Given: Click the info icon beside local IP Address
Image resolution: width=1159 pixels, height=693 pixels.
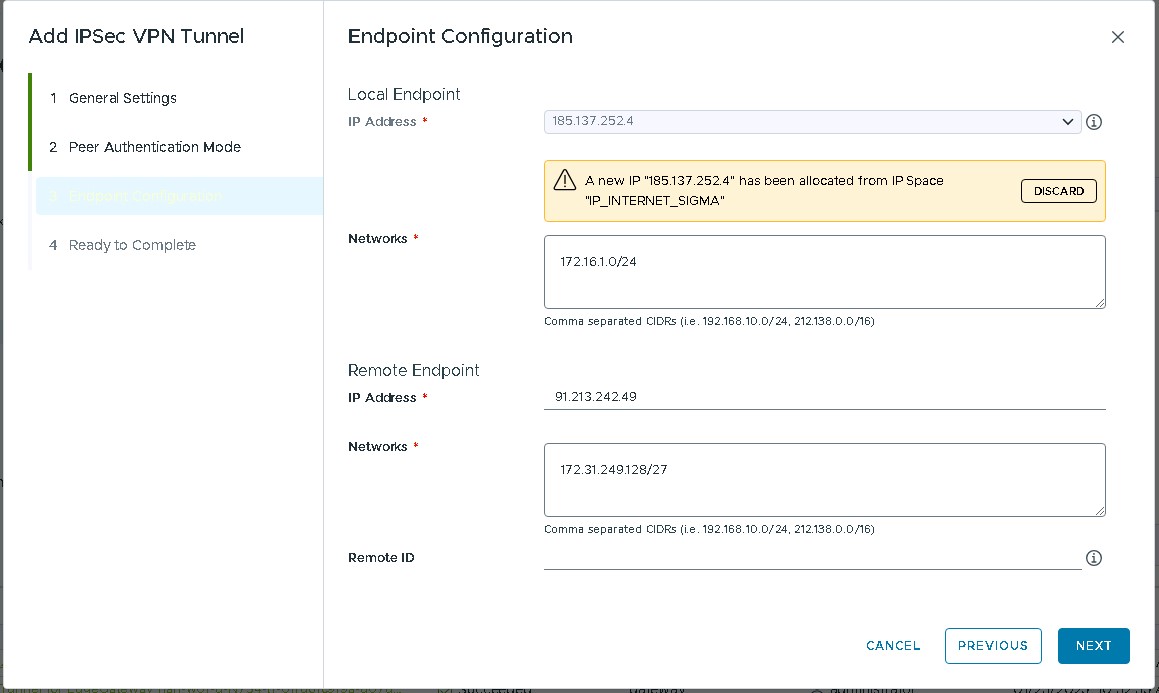Looking at the screenshot, I should [1094, 122].
